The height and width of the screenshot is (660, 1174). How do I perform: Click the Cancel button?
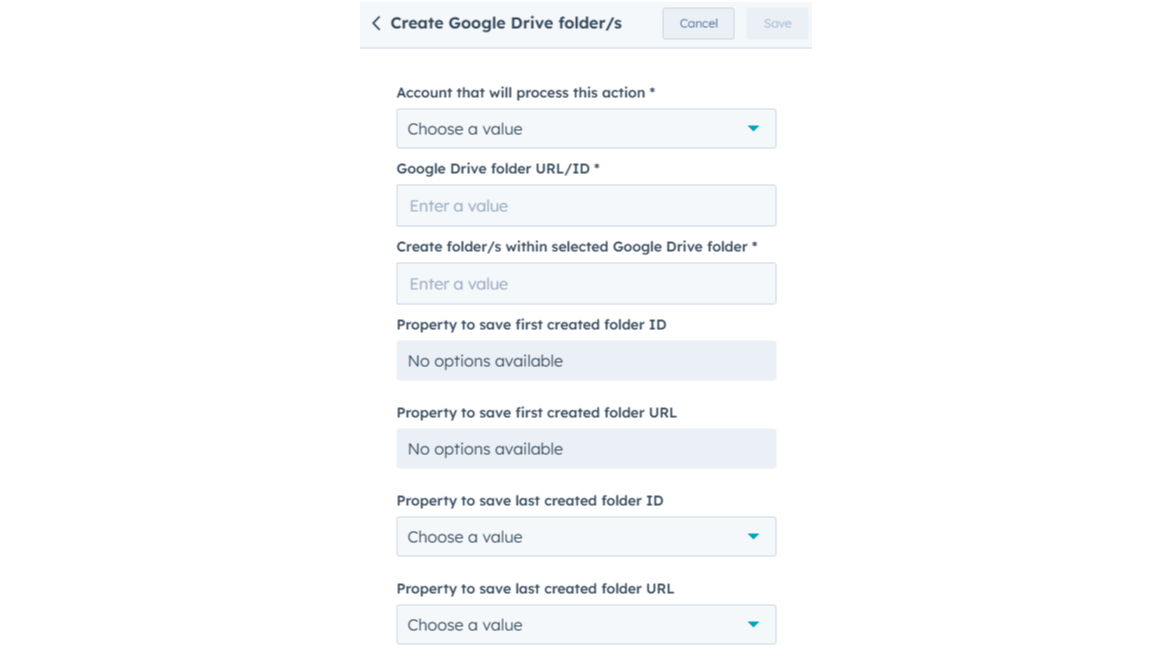click(x=698, y=23)
